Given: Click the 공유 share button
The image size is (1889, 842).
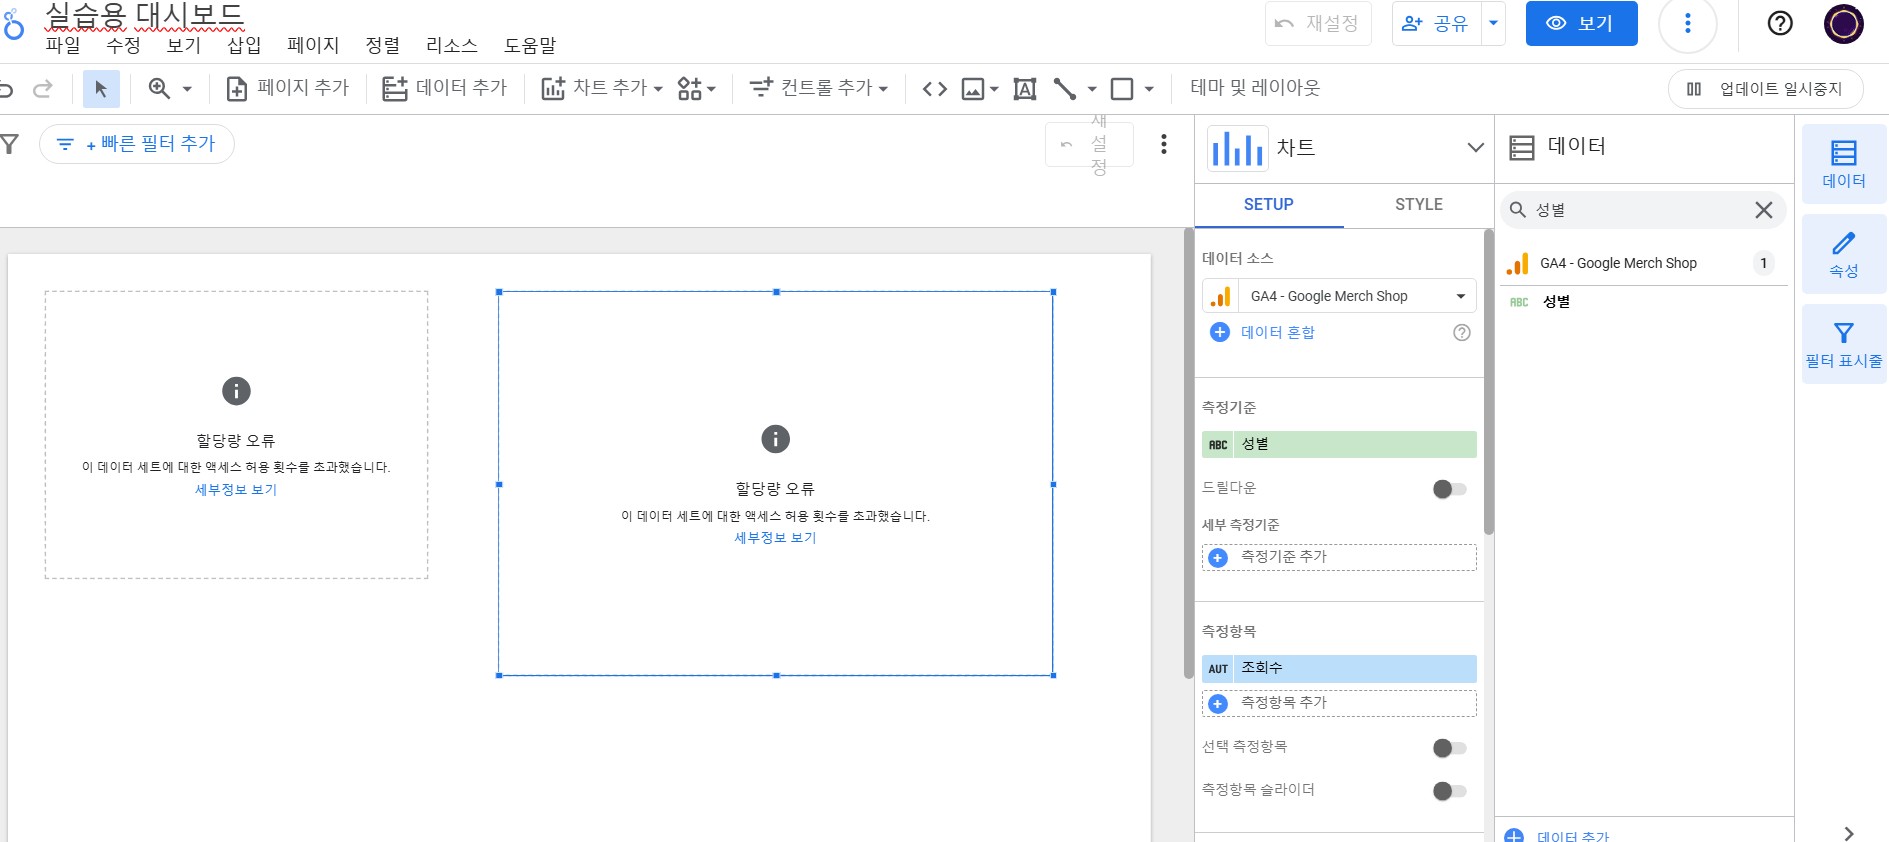Looking at the screenshot, I should pyautogui.click(x=1436, y=23).
